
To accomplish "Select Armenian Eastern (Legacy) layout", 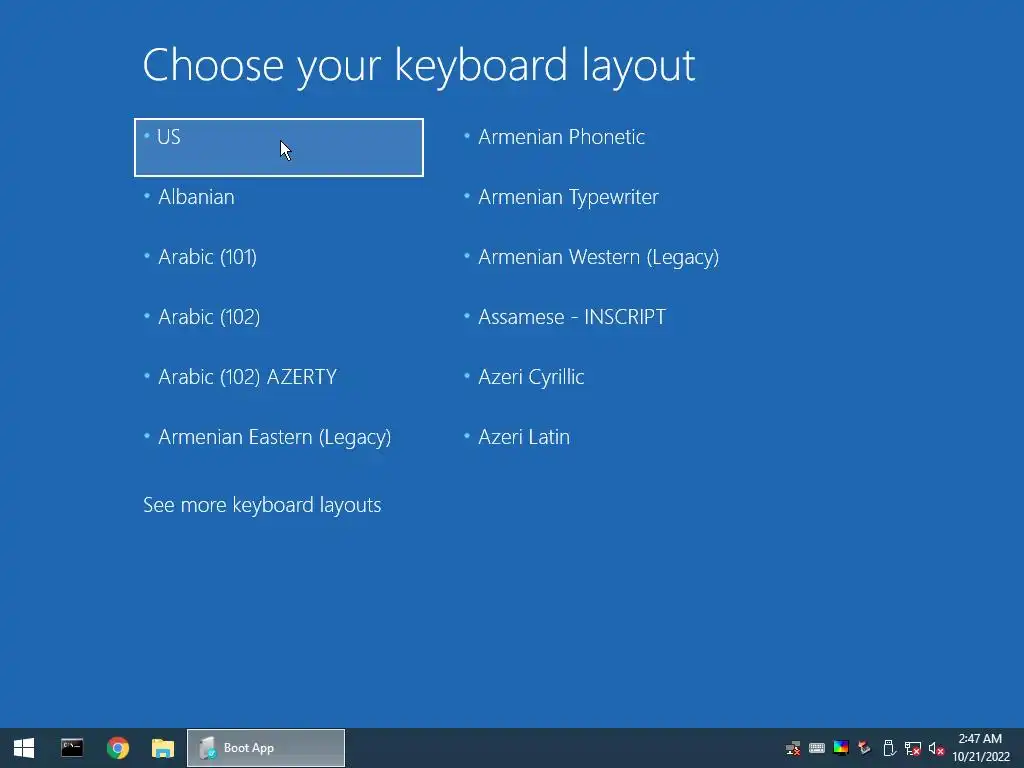I will (x=274, y=438).
